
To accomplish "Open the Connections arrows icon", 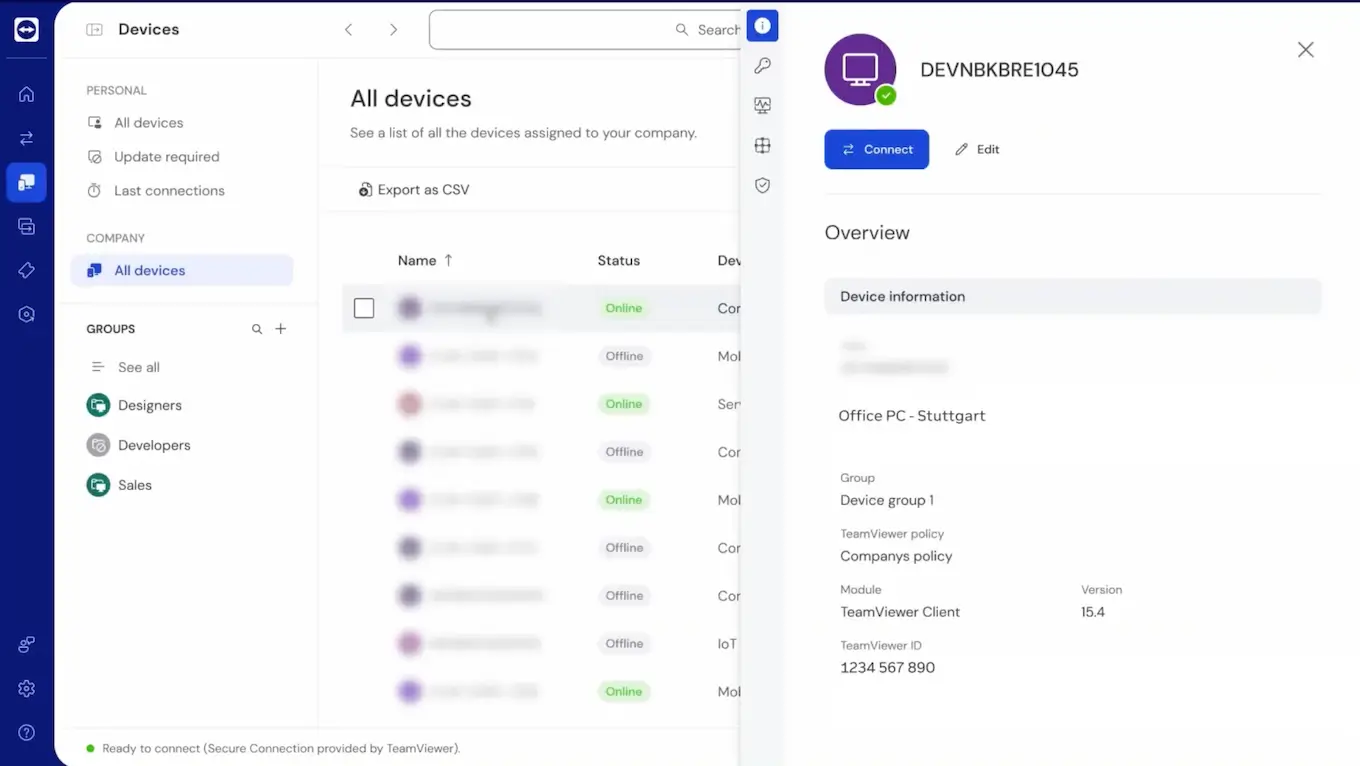I will (x=25, y=137).
